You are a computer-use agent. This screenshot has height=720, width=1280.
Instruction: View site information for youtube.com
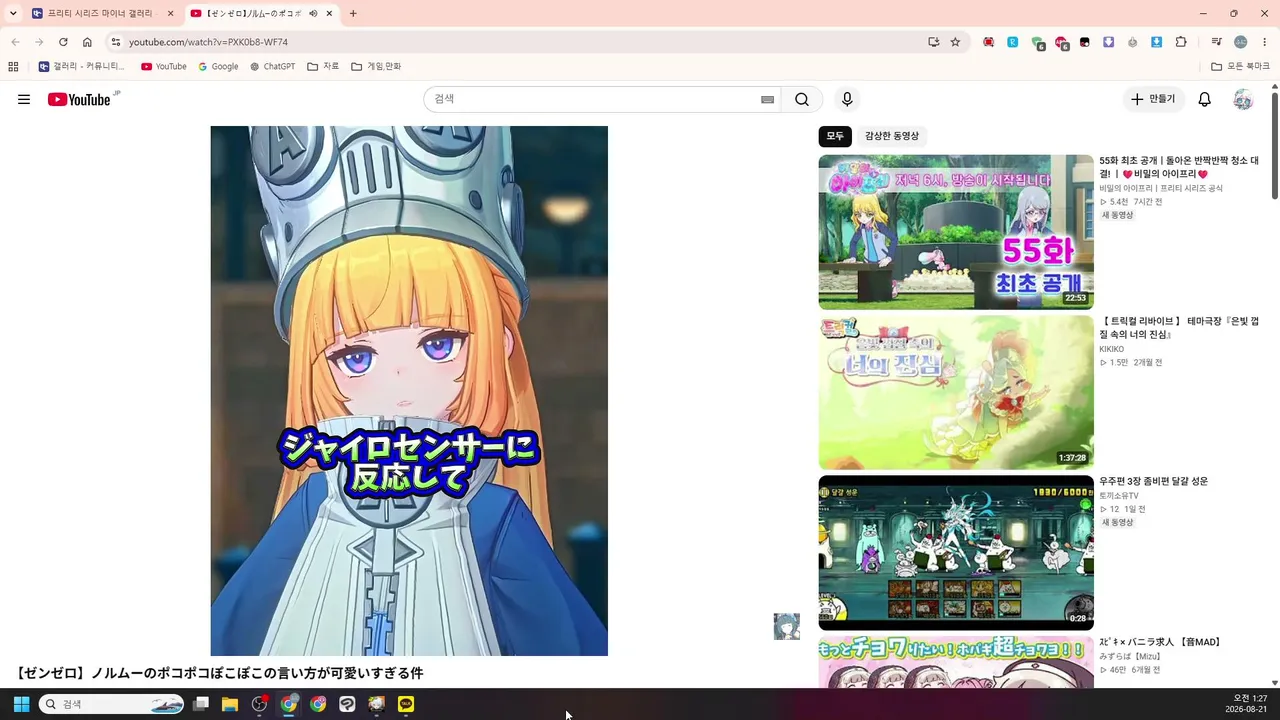point(115,42)
